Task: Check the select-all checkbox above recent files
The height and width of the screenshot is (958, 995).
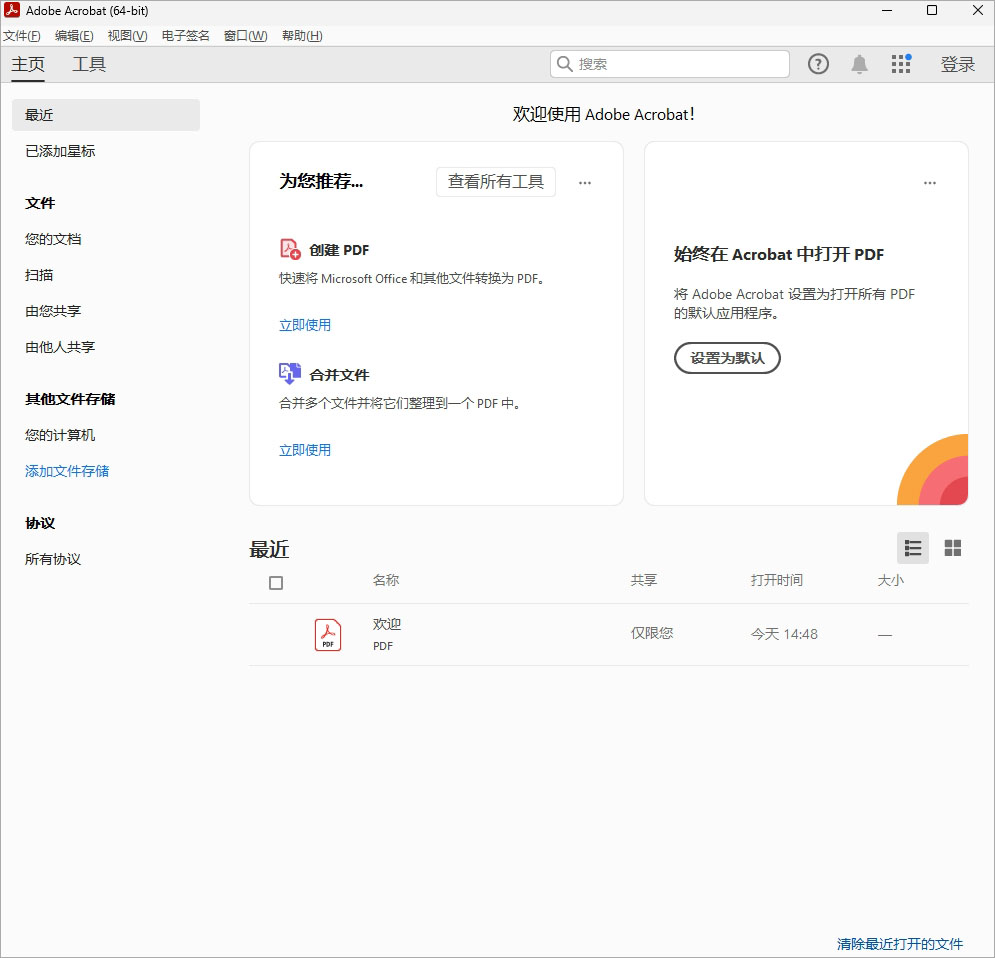Action: (276, 582)
